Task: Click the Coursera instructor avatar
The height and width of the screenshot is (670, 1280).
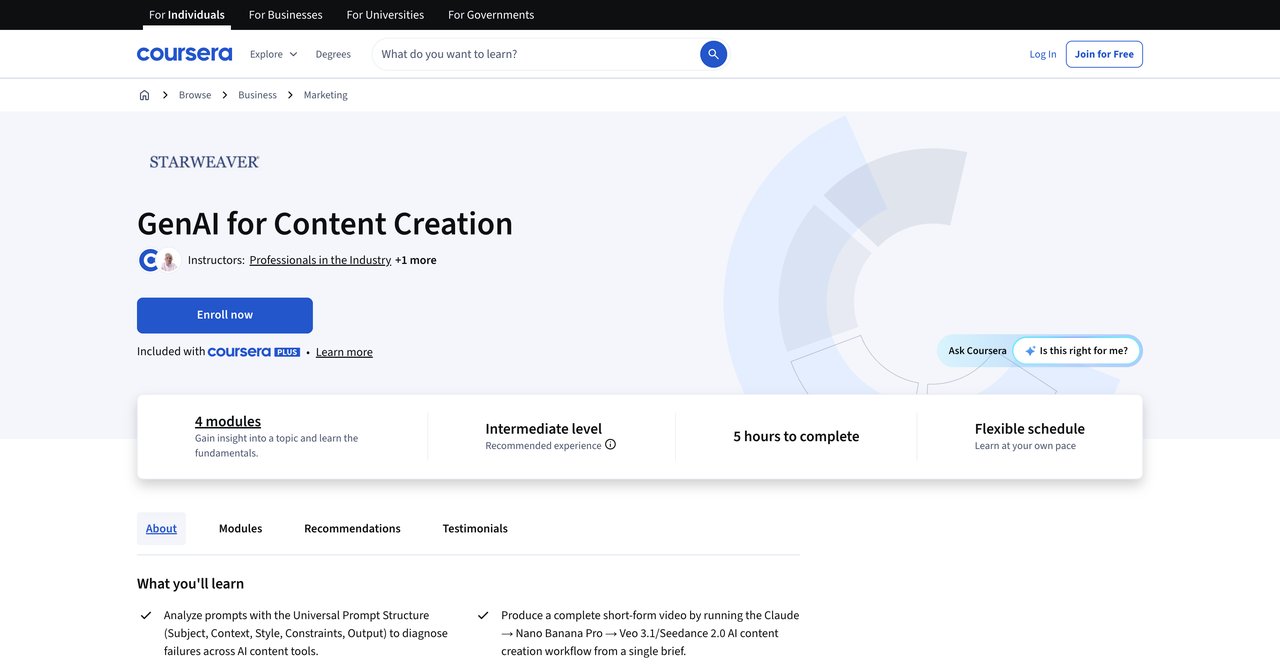Action: point(149,260)
